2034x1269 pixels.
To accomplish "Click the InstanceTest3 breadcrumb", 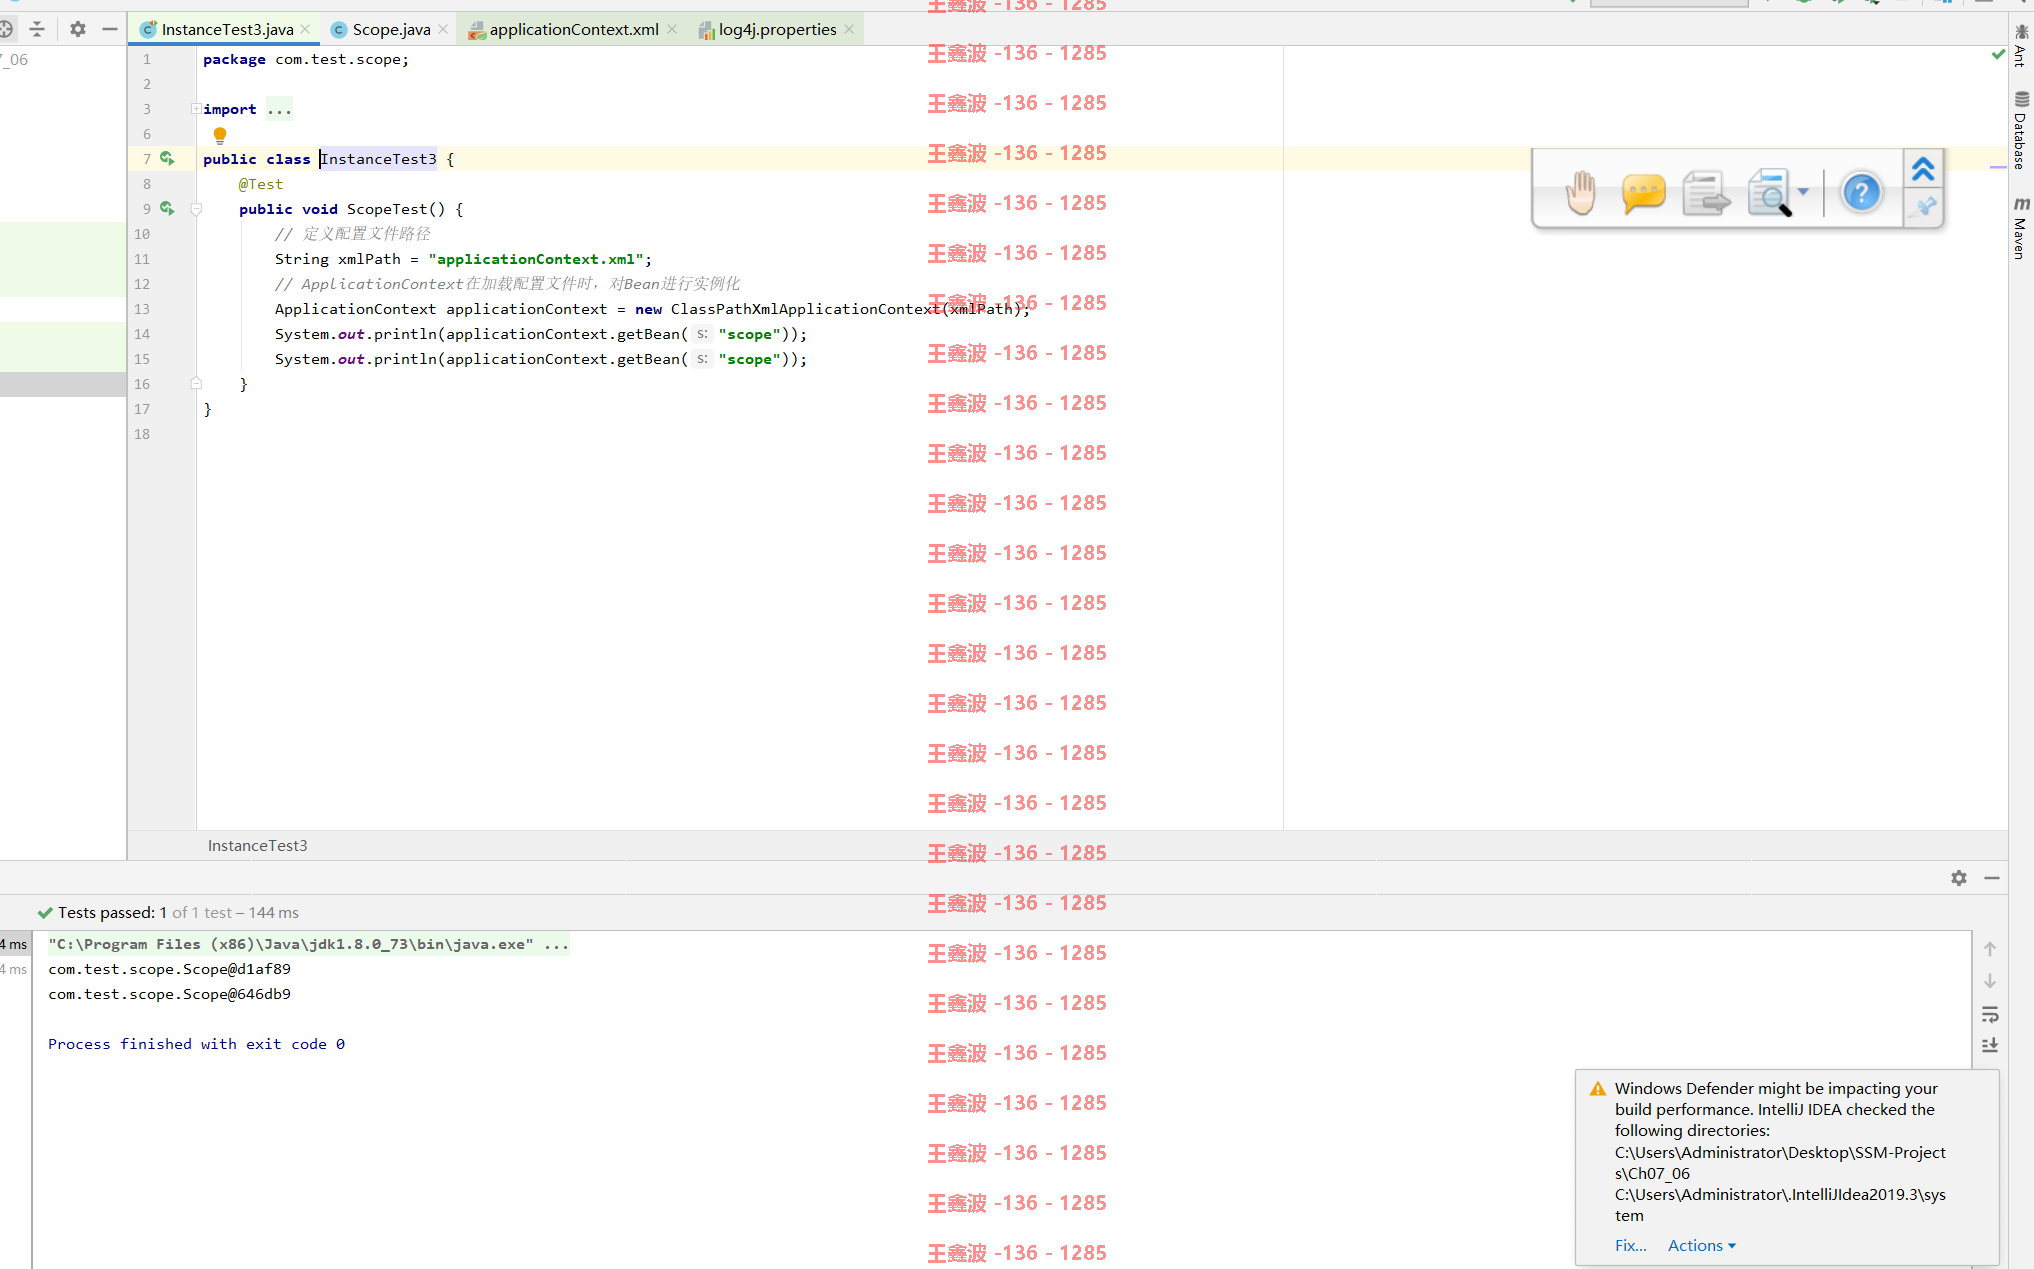I will (x=257, y=846).
